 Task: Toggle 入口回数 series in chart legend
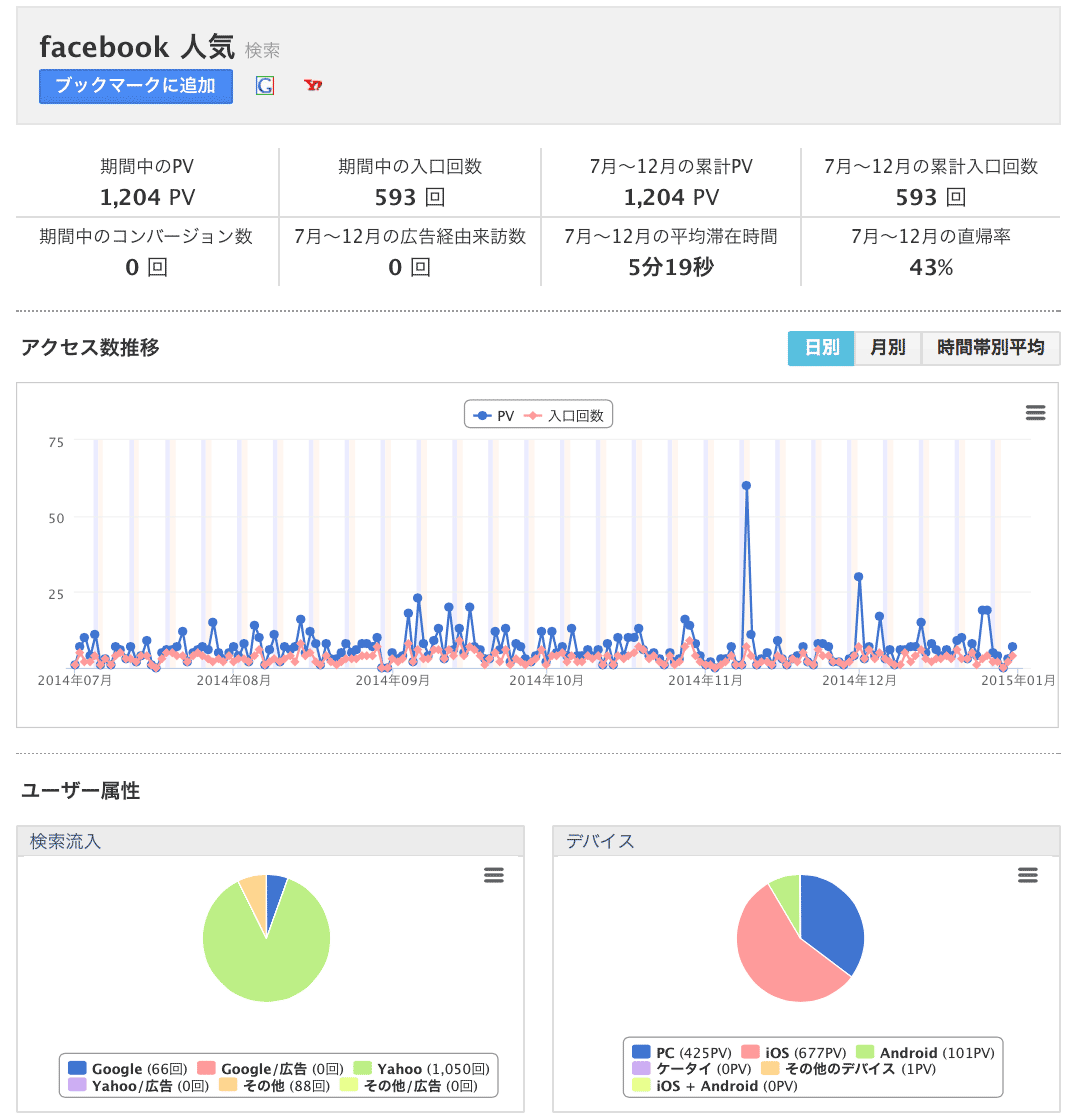coord(564,416)
